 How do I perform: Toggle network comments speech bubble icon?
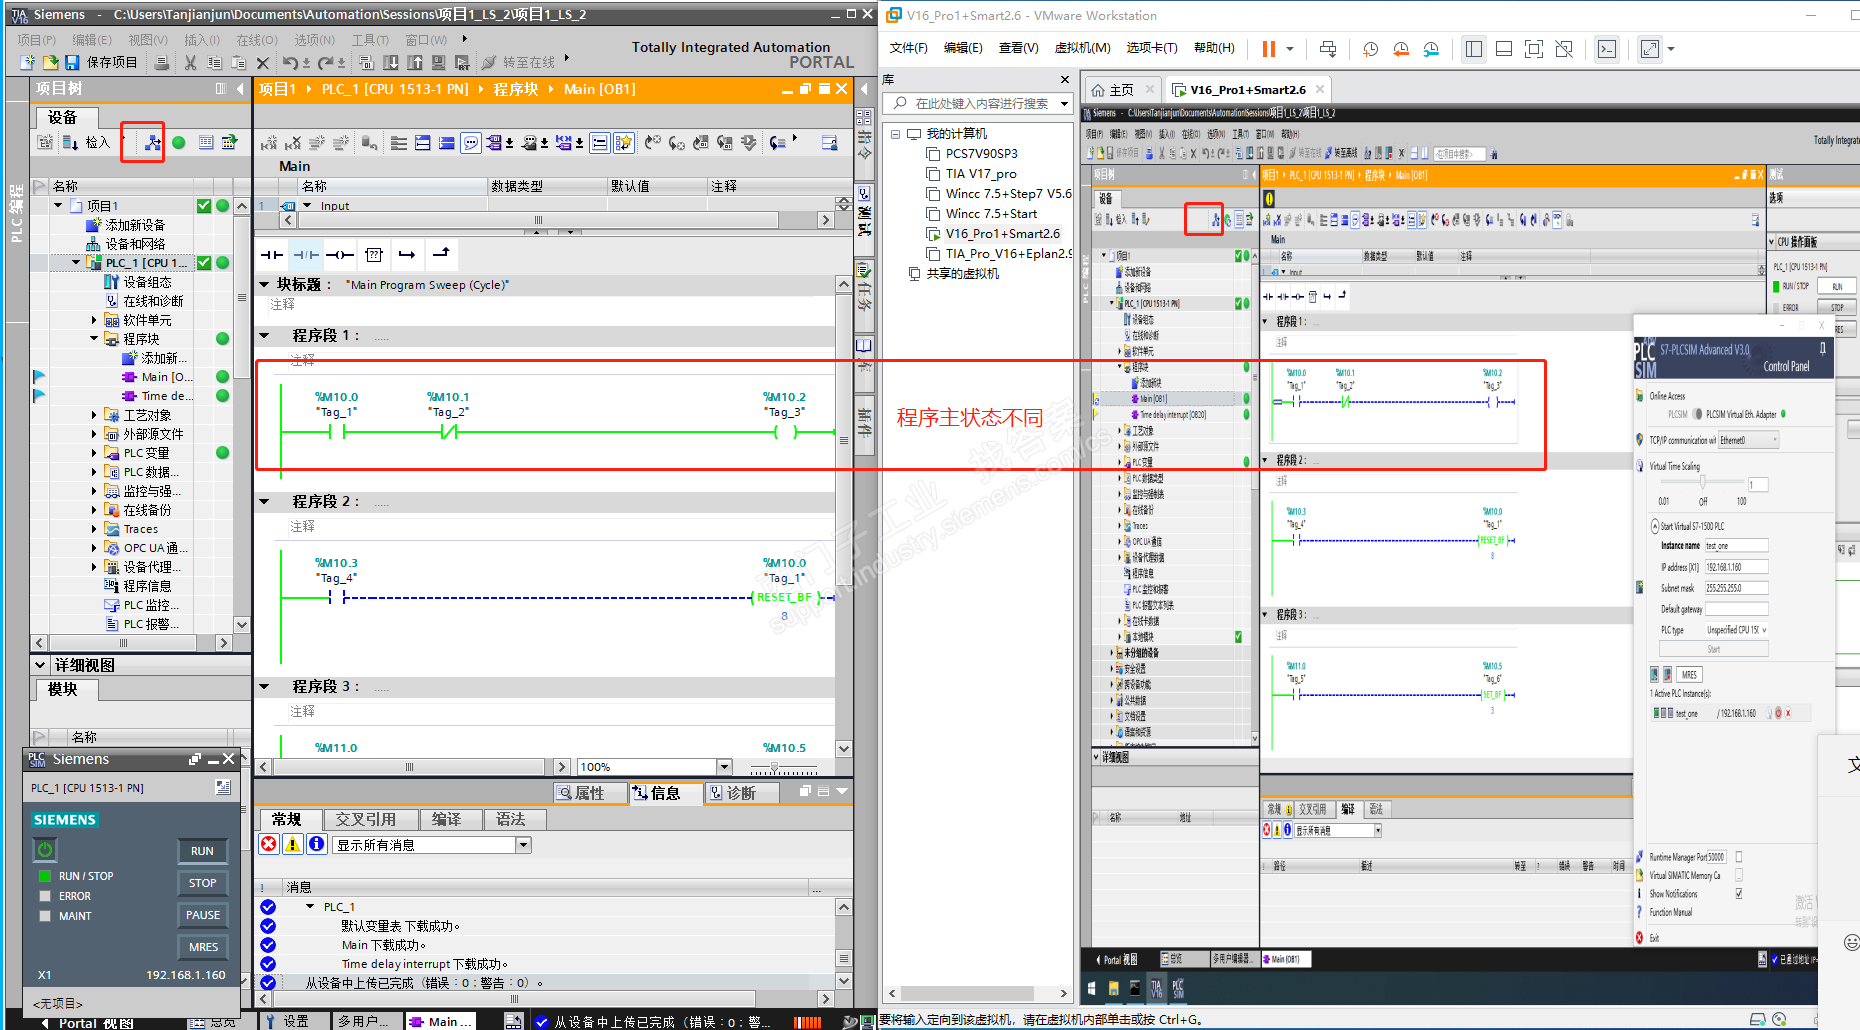471,143
